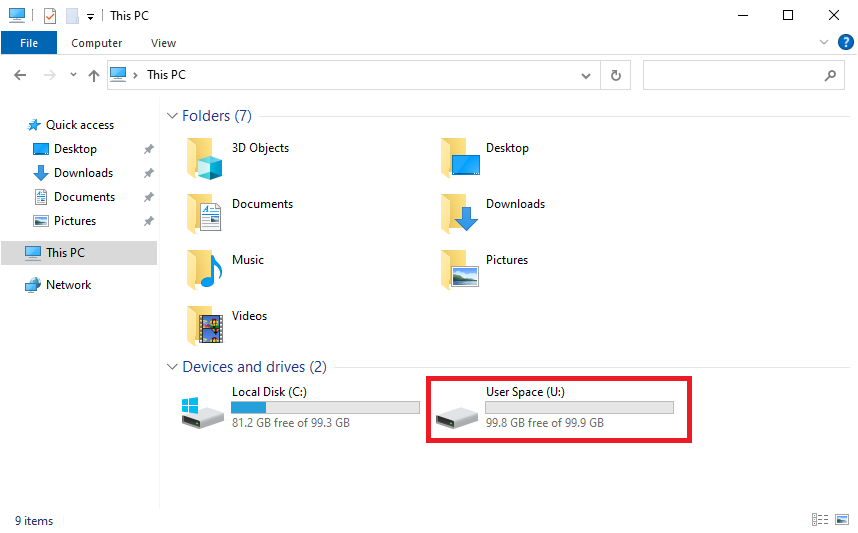Click the Videos folder label

[x=250, y=316]
